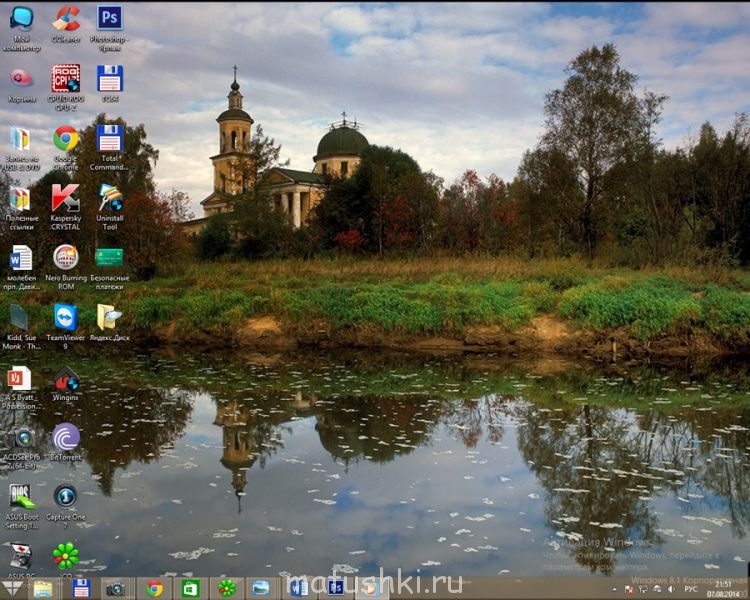Click the Nero Burning ROM icon
Image resolution: width=750 pixels, height=600 pixels.
point(66,257)
